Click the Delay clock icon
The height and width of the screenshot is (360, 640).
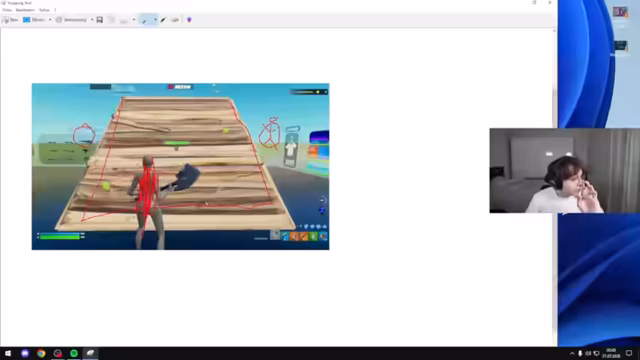59,20
